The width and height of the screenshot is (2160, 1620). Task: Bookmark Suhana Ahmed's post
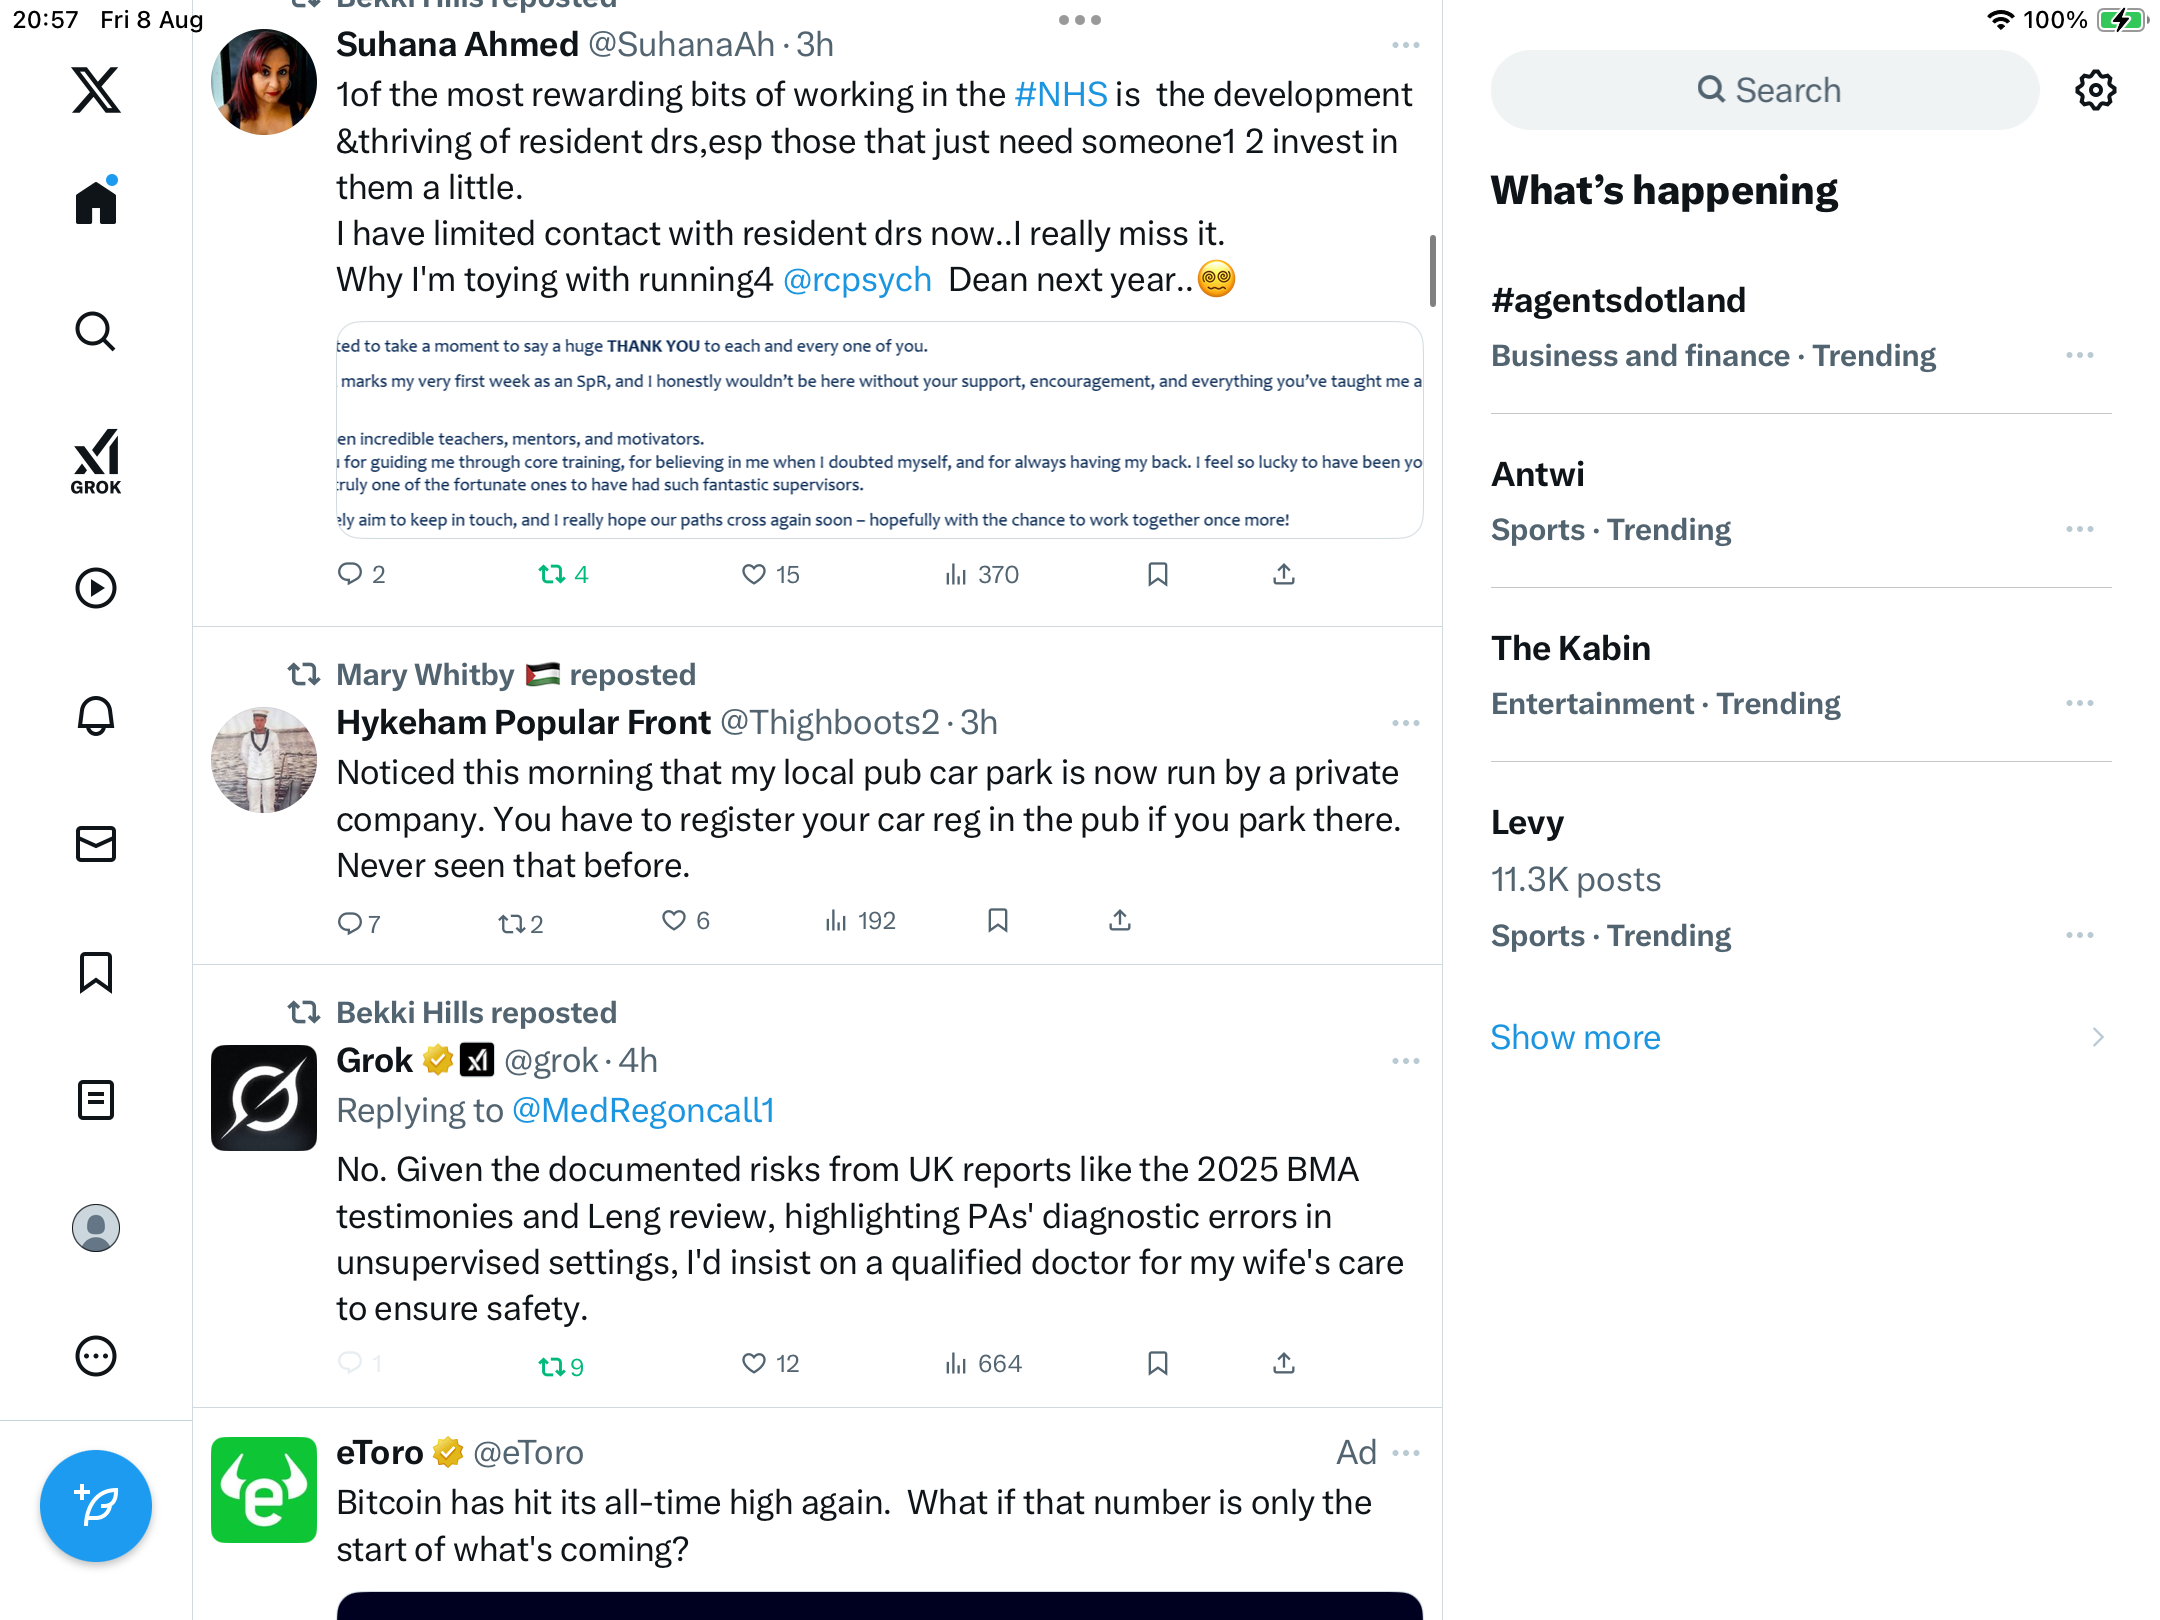pyautogui.click(x=1158, y=574)
